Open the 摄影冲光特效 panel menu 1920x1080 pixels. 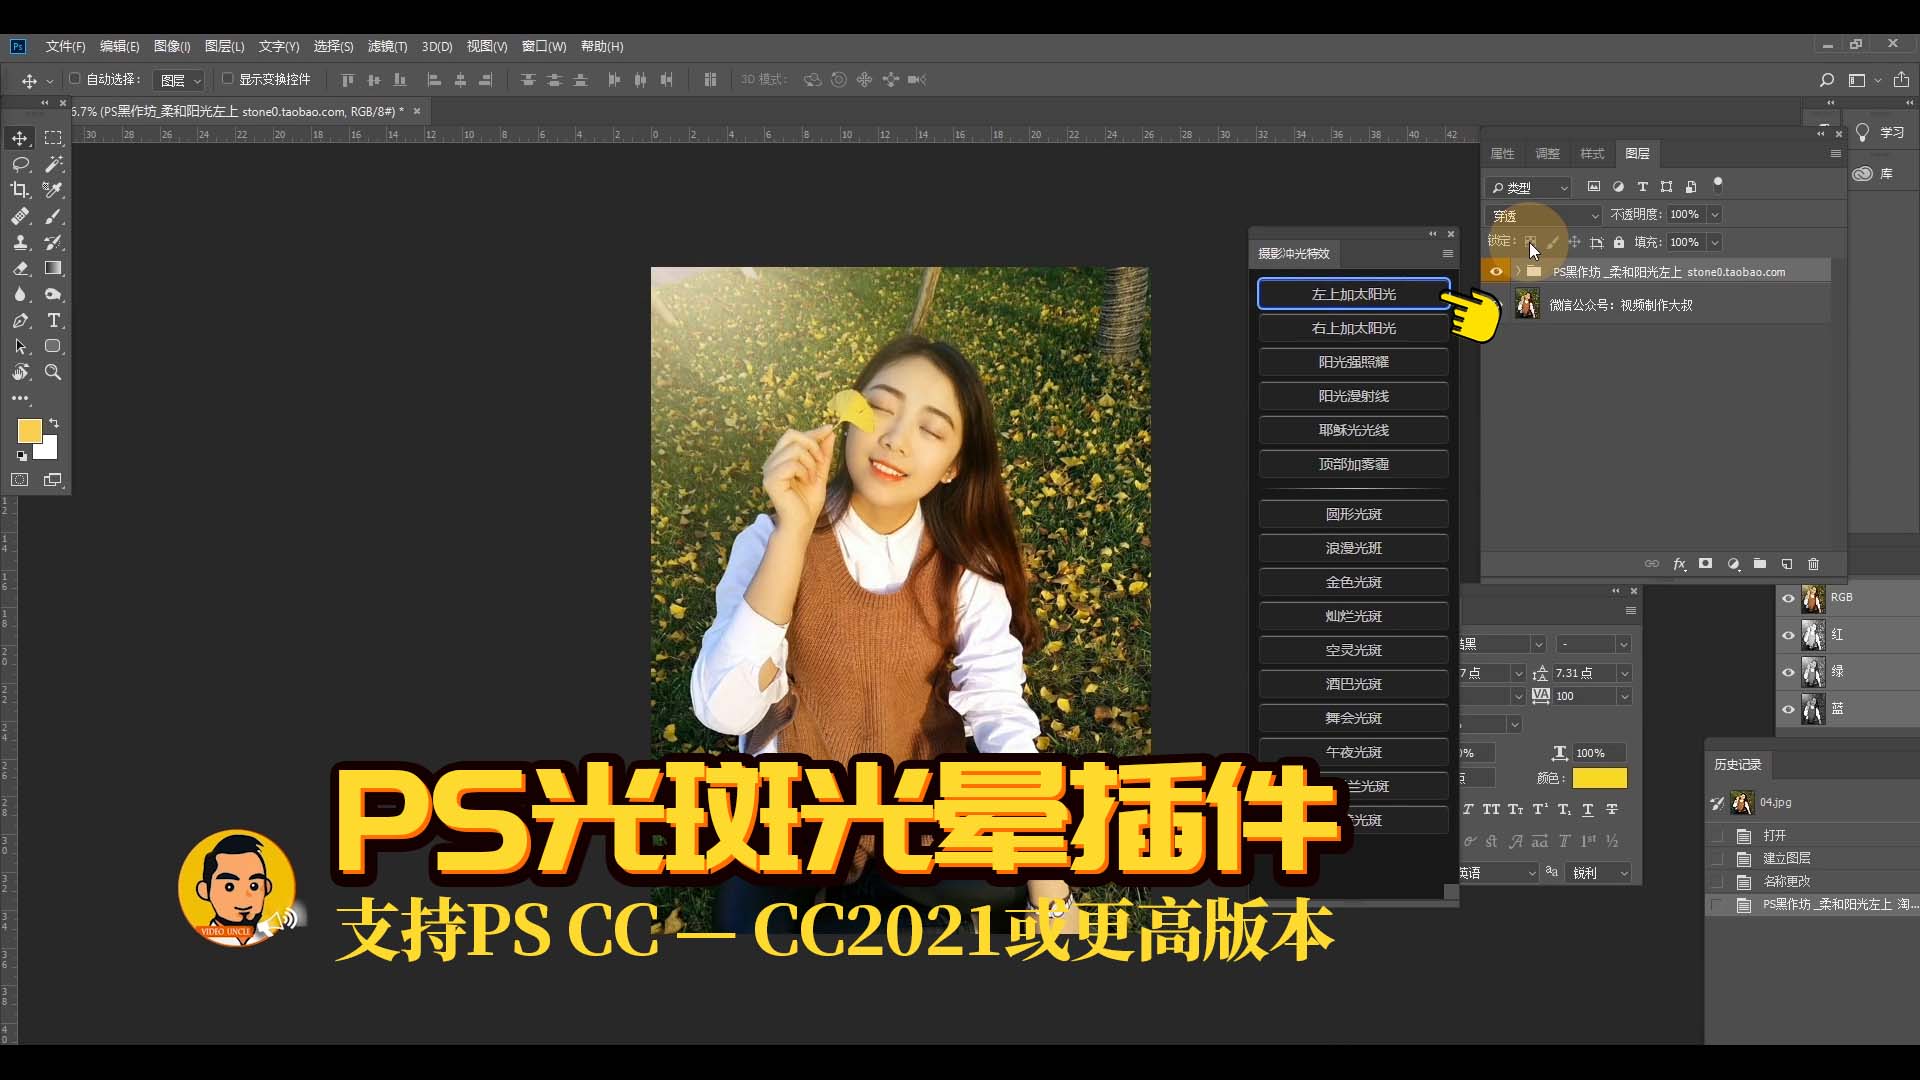pos(1447,254)
